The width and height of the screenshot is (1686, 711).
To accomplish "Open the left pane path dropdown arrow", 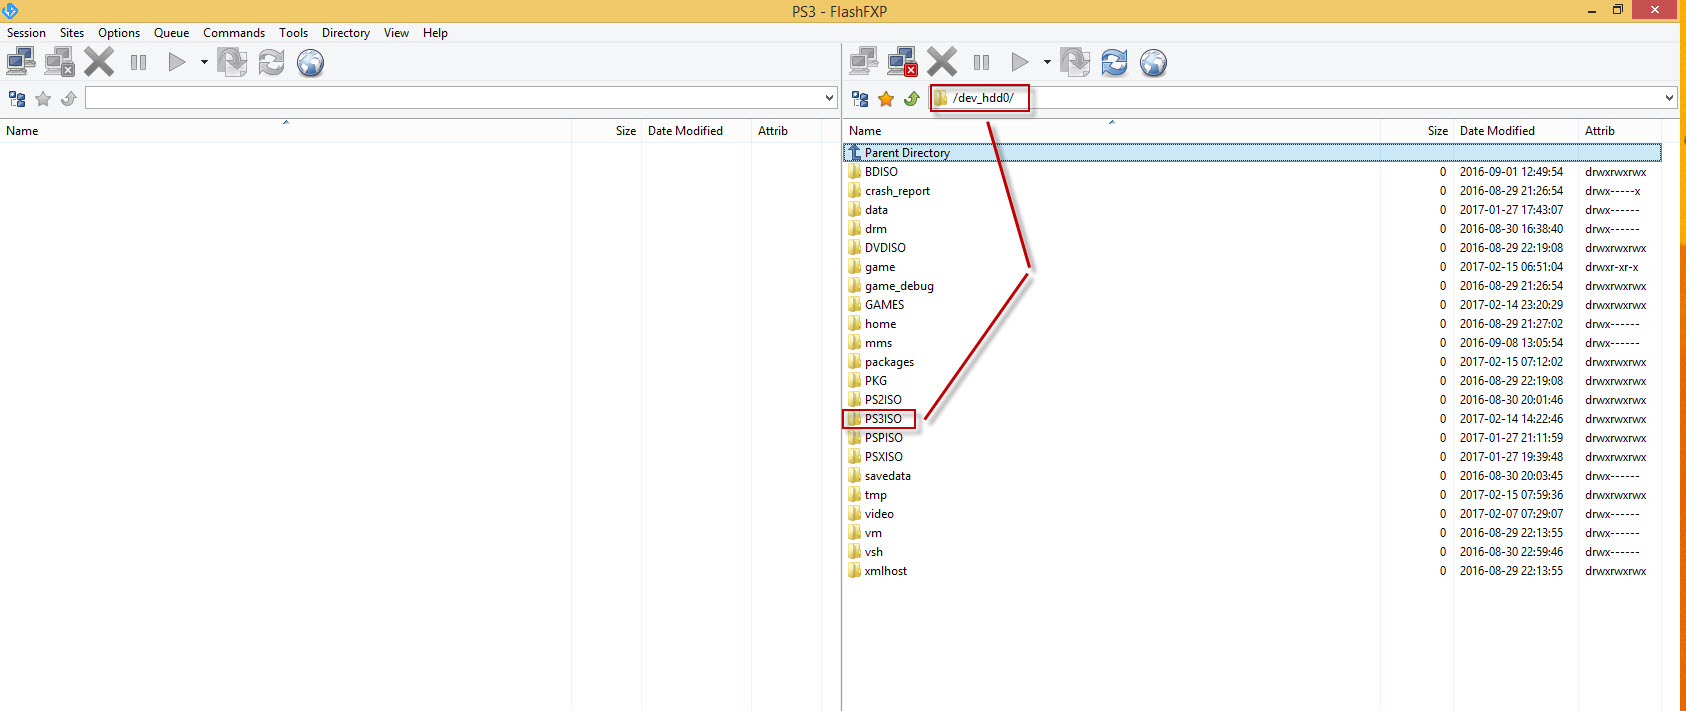I will (829, 98).
